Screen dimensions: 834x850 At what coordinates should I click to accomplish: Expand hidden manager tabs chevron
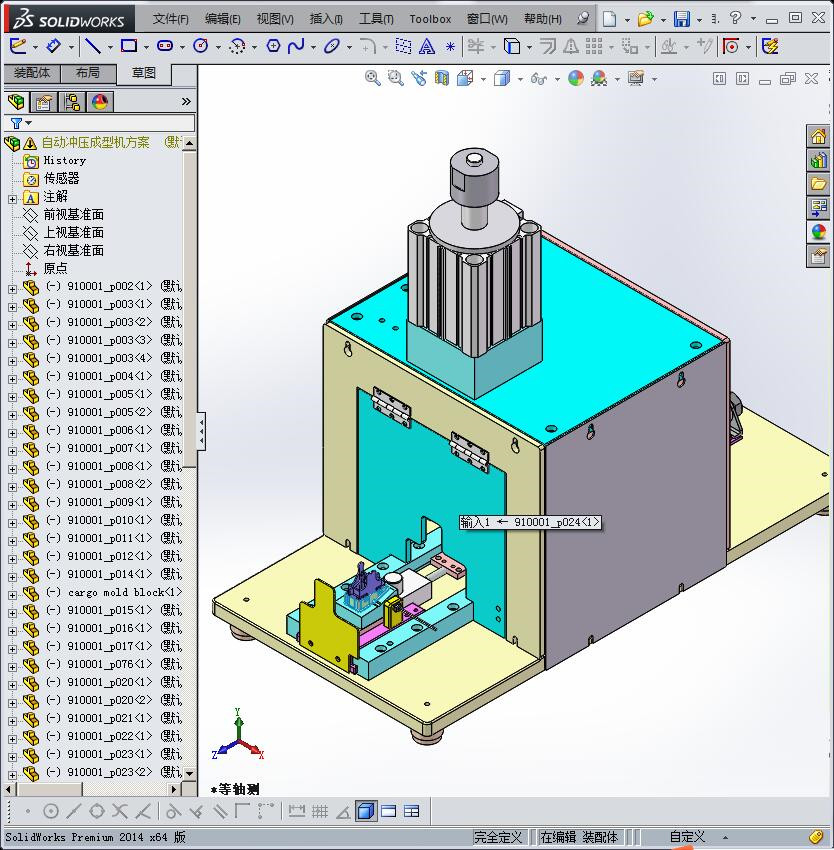coord(186,101)
